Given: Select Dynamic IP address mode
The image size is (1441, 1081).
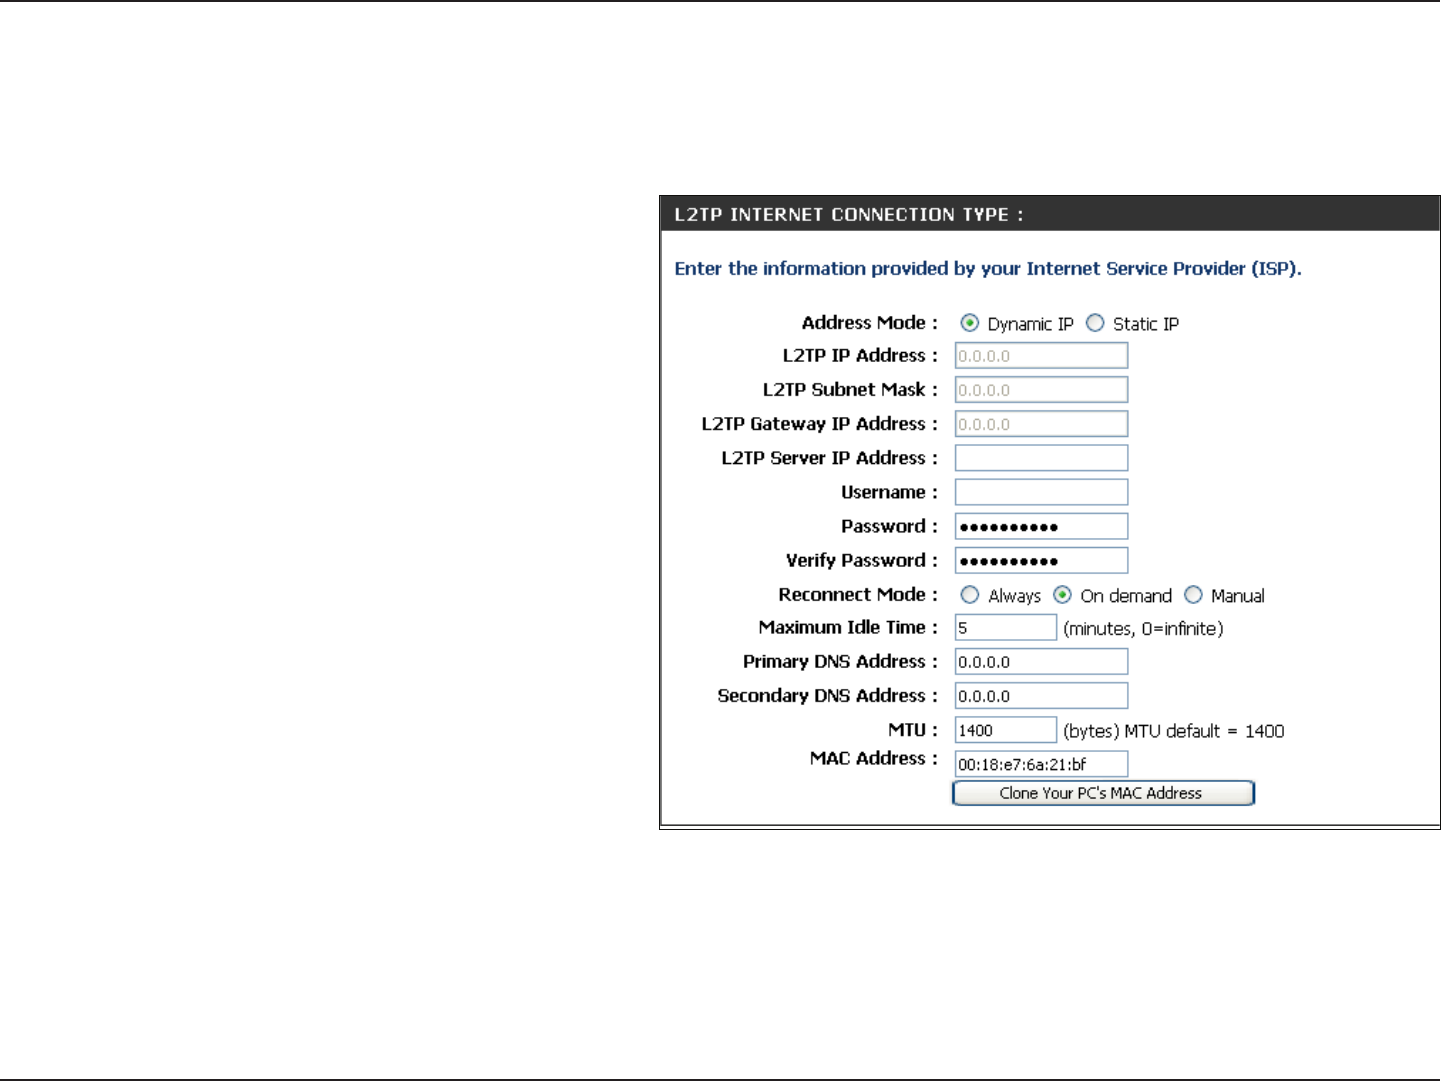Looking at the screenshot, I should click(x=969, y=323).
